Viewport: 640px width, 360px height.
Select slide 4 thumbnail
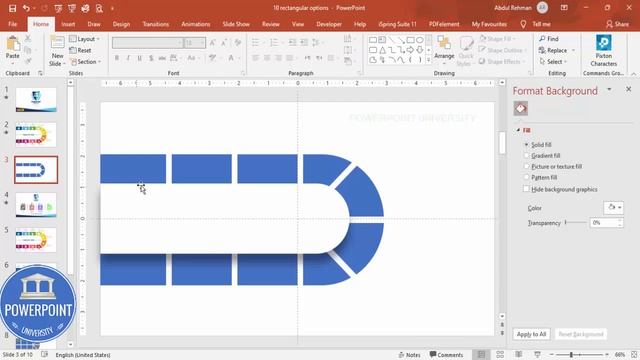click(x=36, y=205)
